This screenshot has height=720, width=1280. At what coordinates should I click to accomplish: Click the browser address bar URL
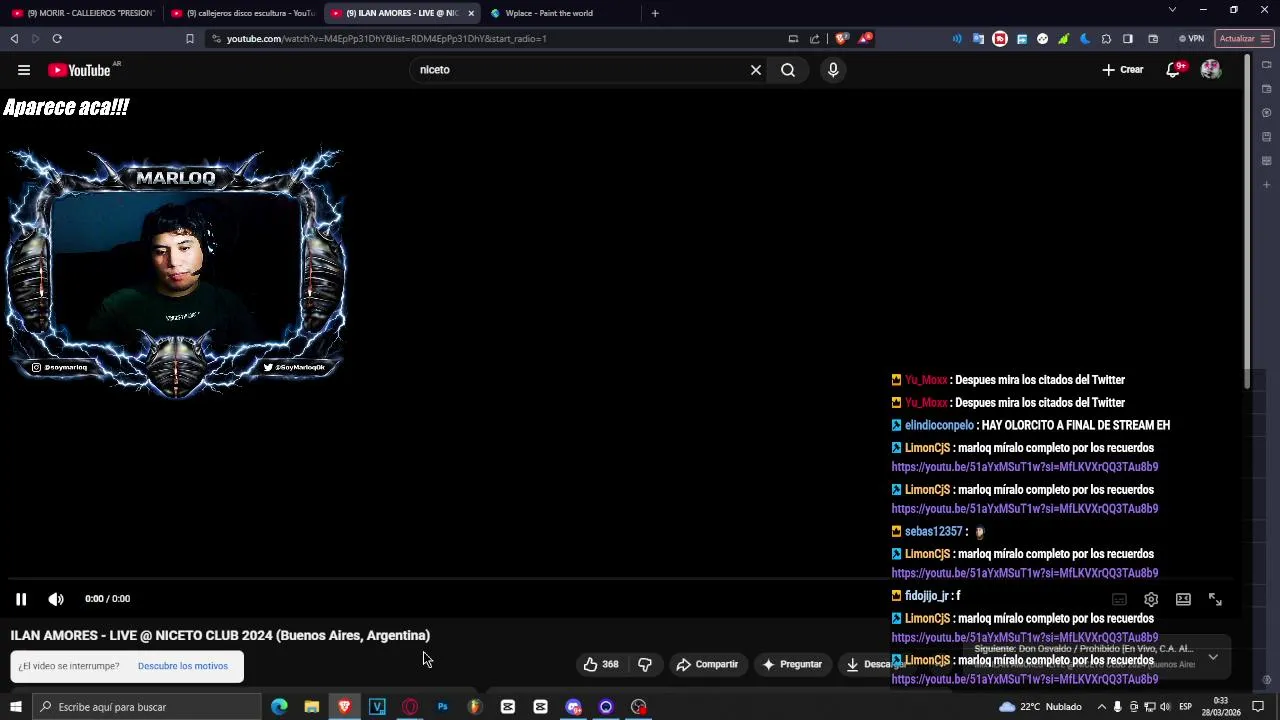pos(386,39)
